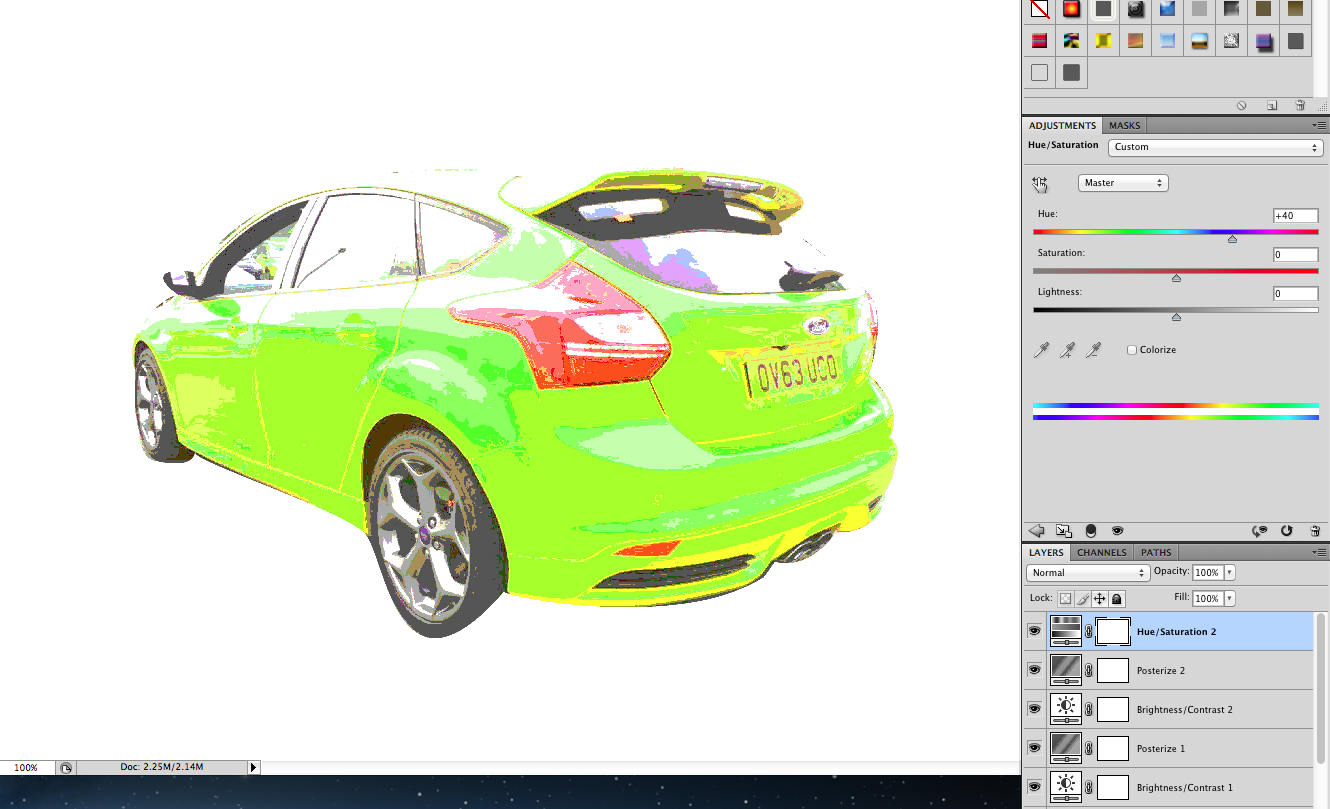The width and height of the screenshot is (1330, 809).
Task: Open the blend mode dropdown set to Normal
Action: (x=1087, y=572)
